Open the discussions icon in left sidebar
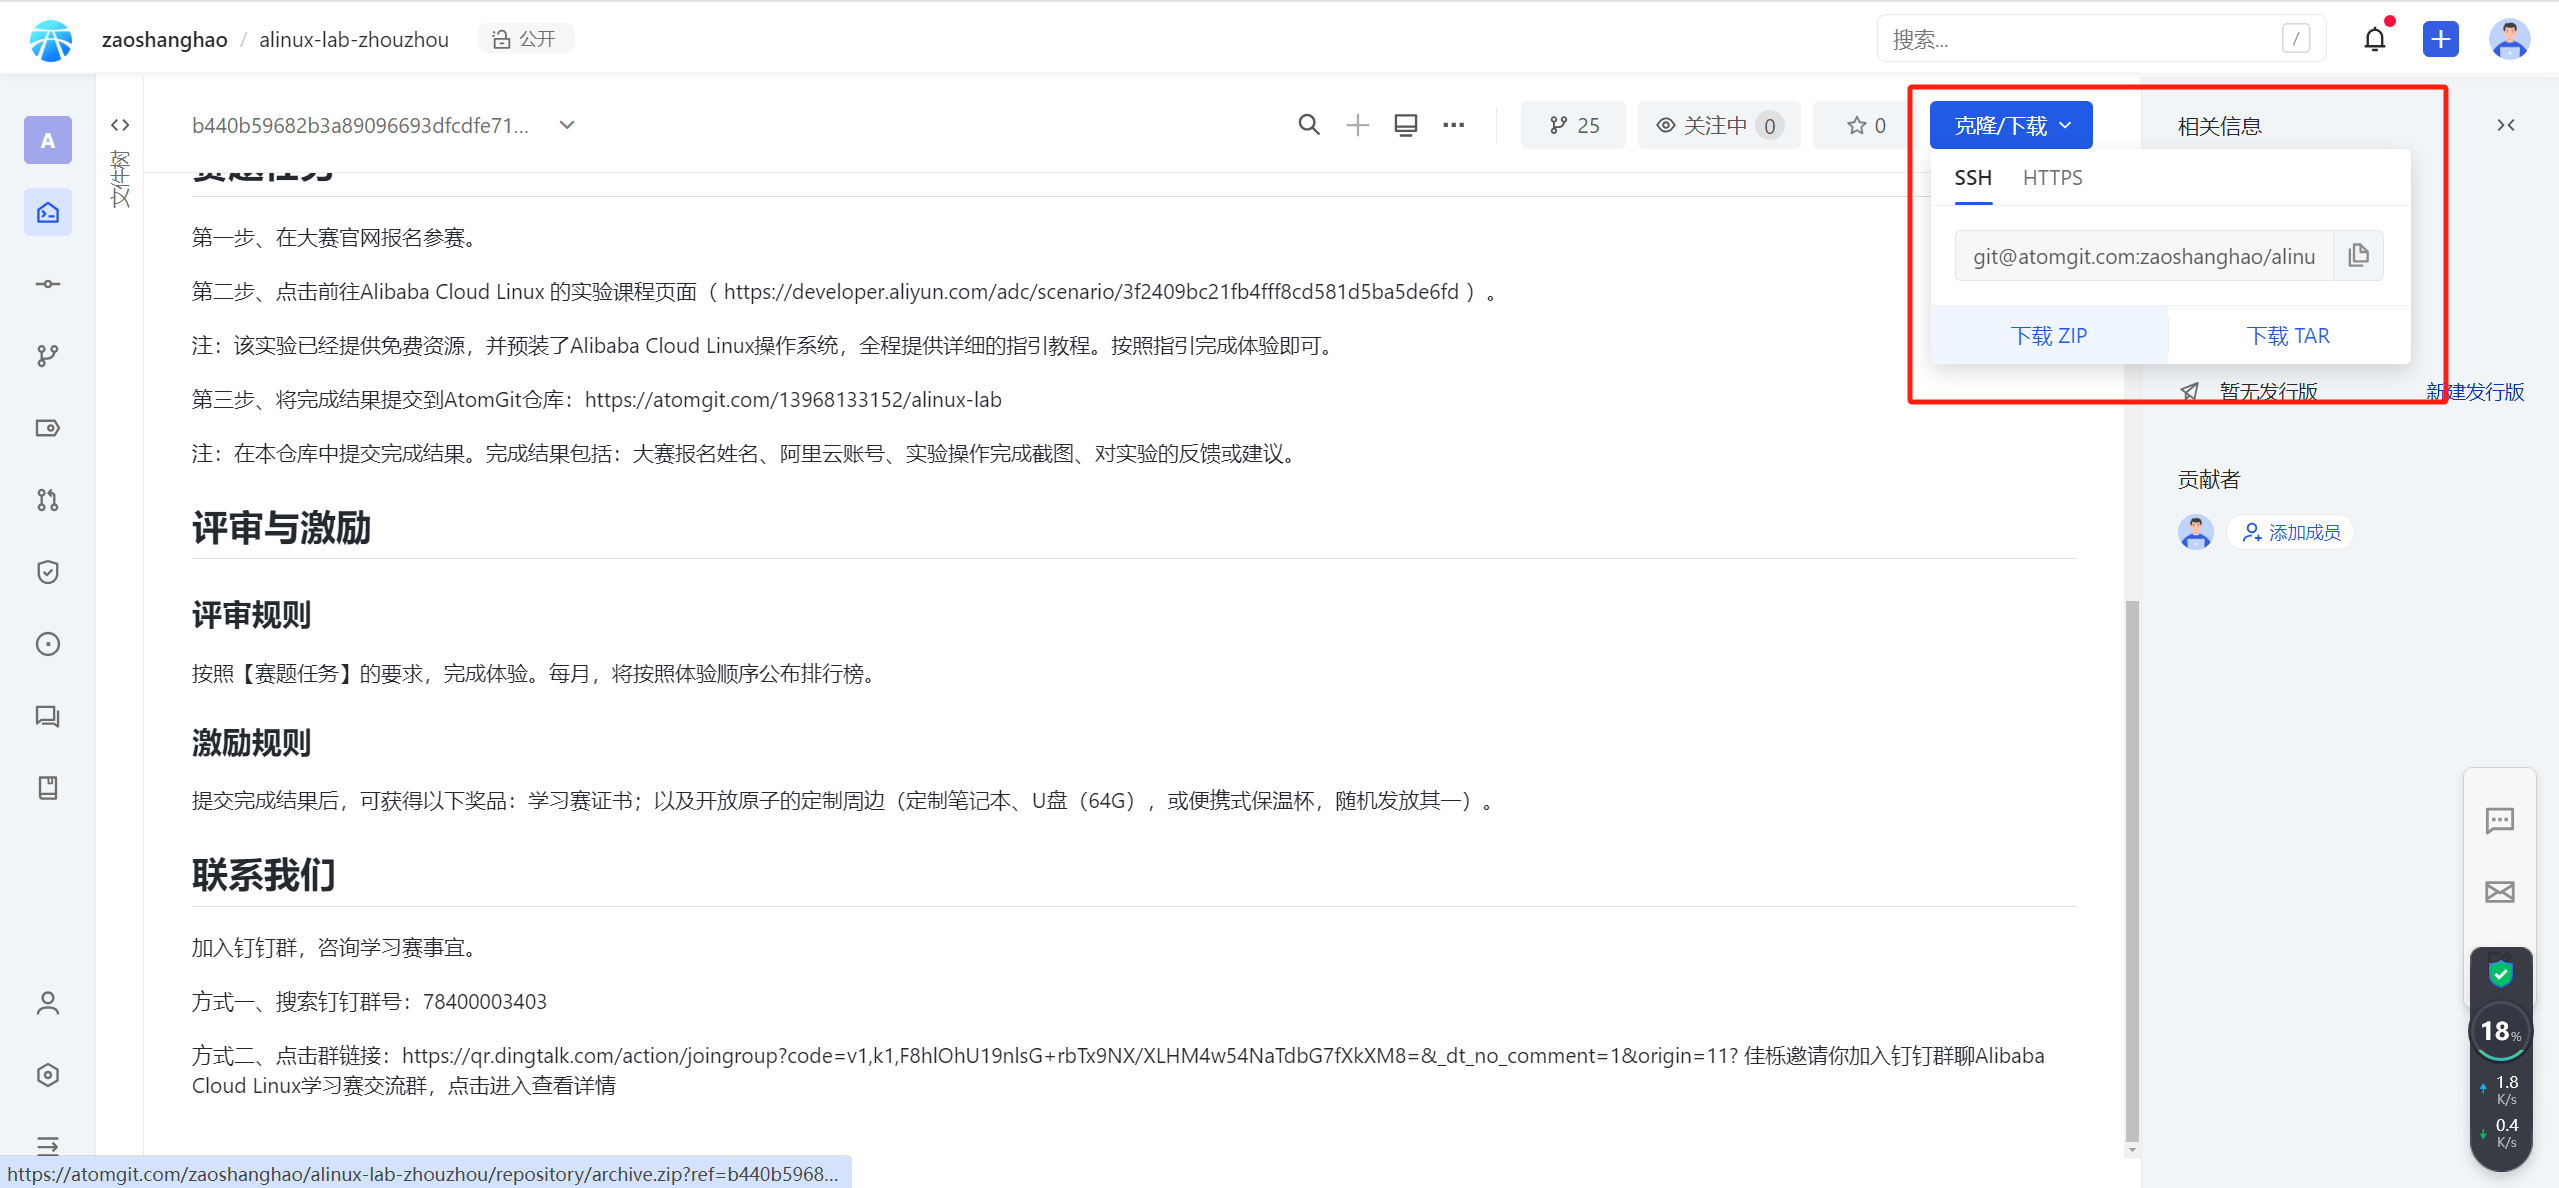The width and height of the screenshot is (2559, 1188). (47, 716)
